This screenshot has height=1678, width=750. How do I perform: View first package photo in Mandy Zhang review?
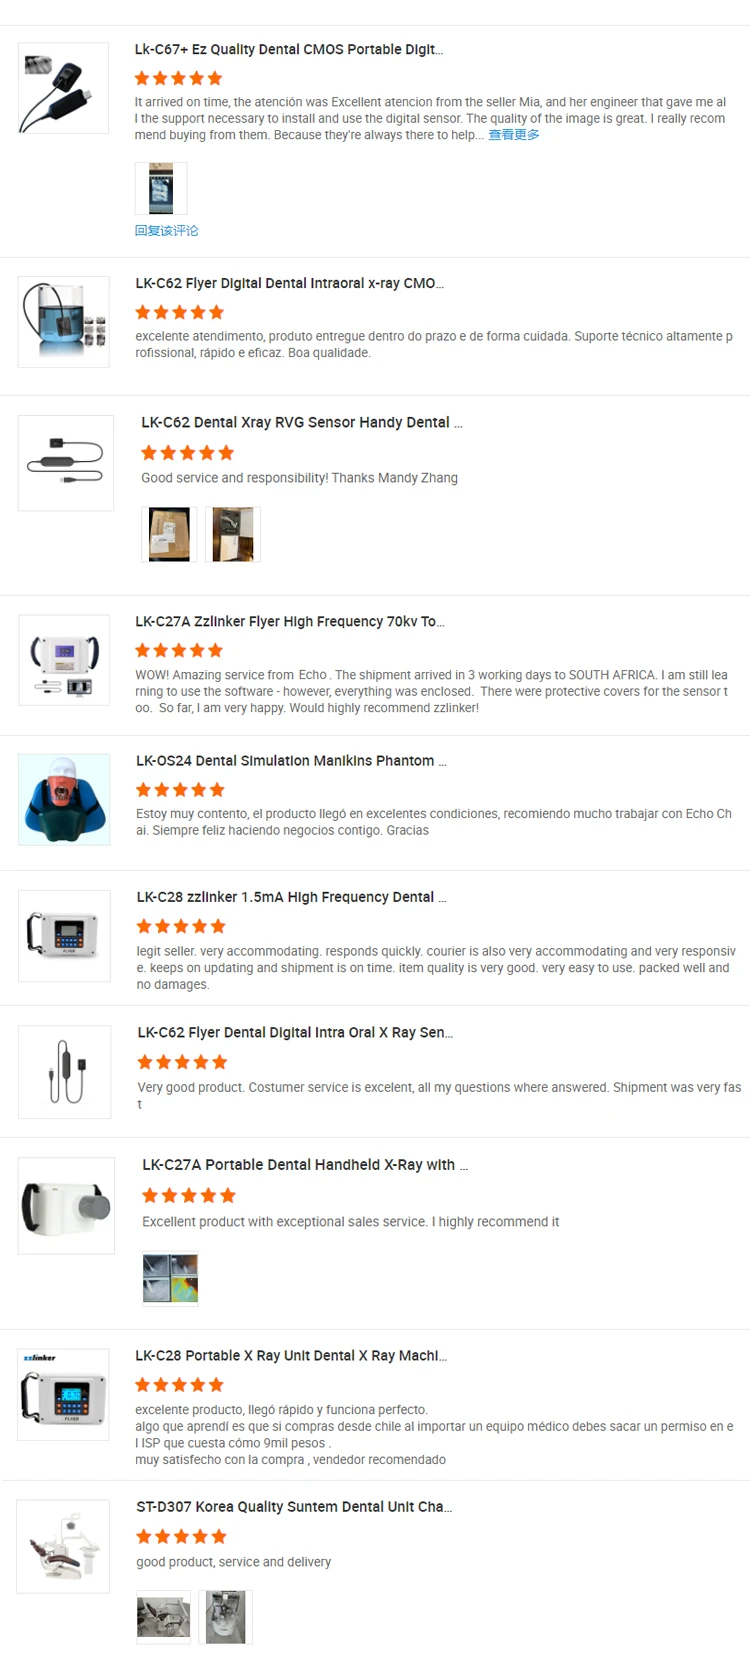point(169,534)
